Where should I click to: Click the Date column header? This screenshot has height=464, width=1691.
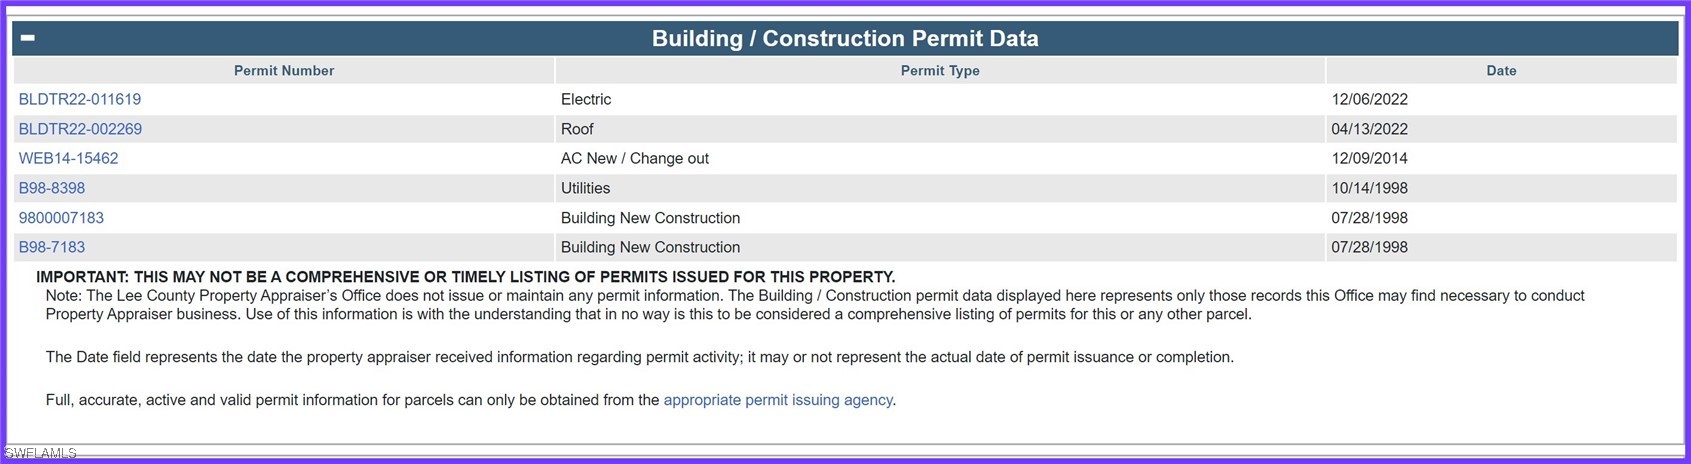click(1501, 70)
